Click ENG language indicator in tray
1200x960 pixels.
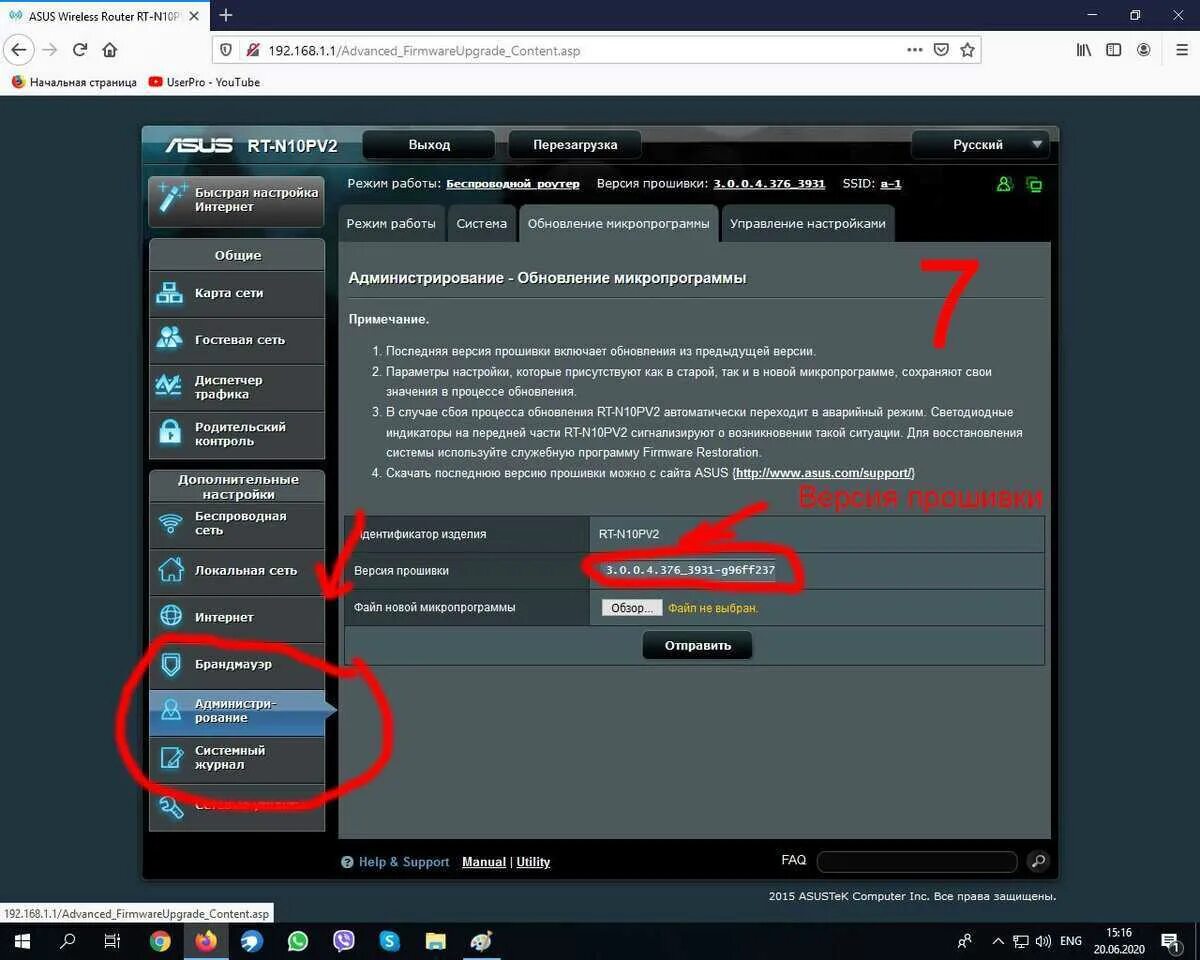(x=1071, y=941)
